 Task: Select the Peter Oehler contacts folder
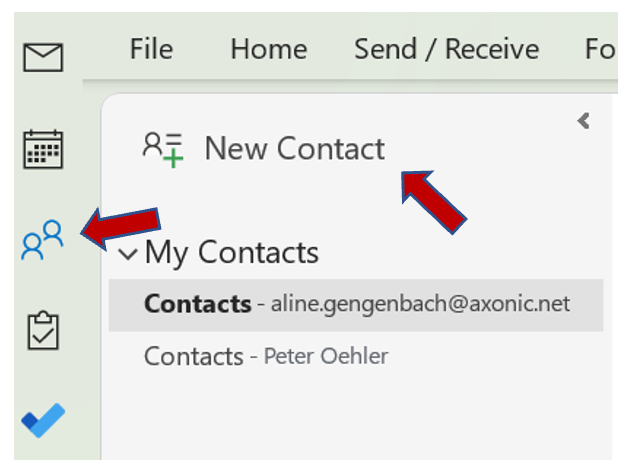click(x=265, y=356)
